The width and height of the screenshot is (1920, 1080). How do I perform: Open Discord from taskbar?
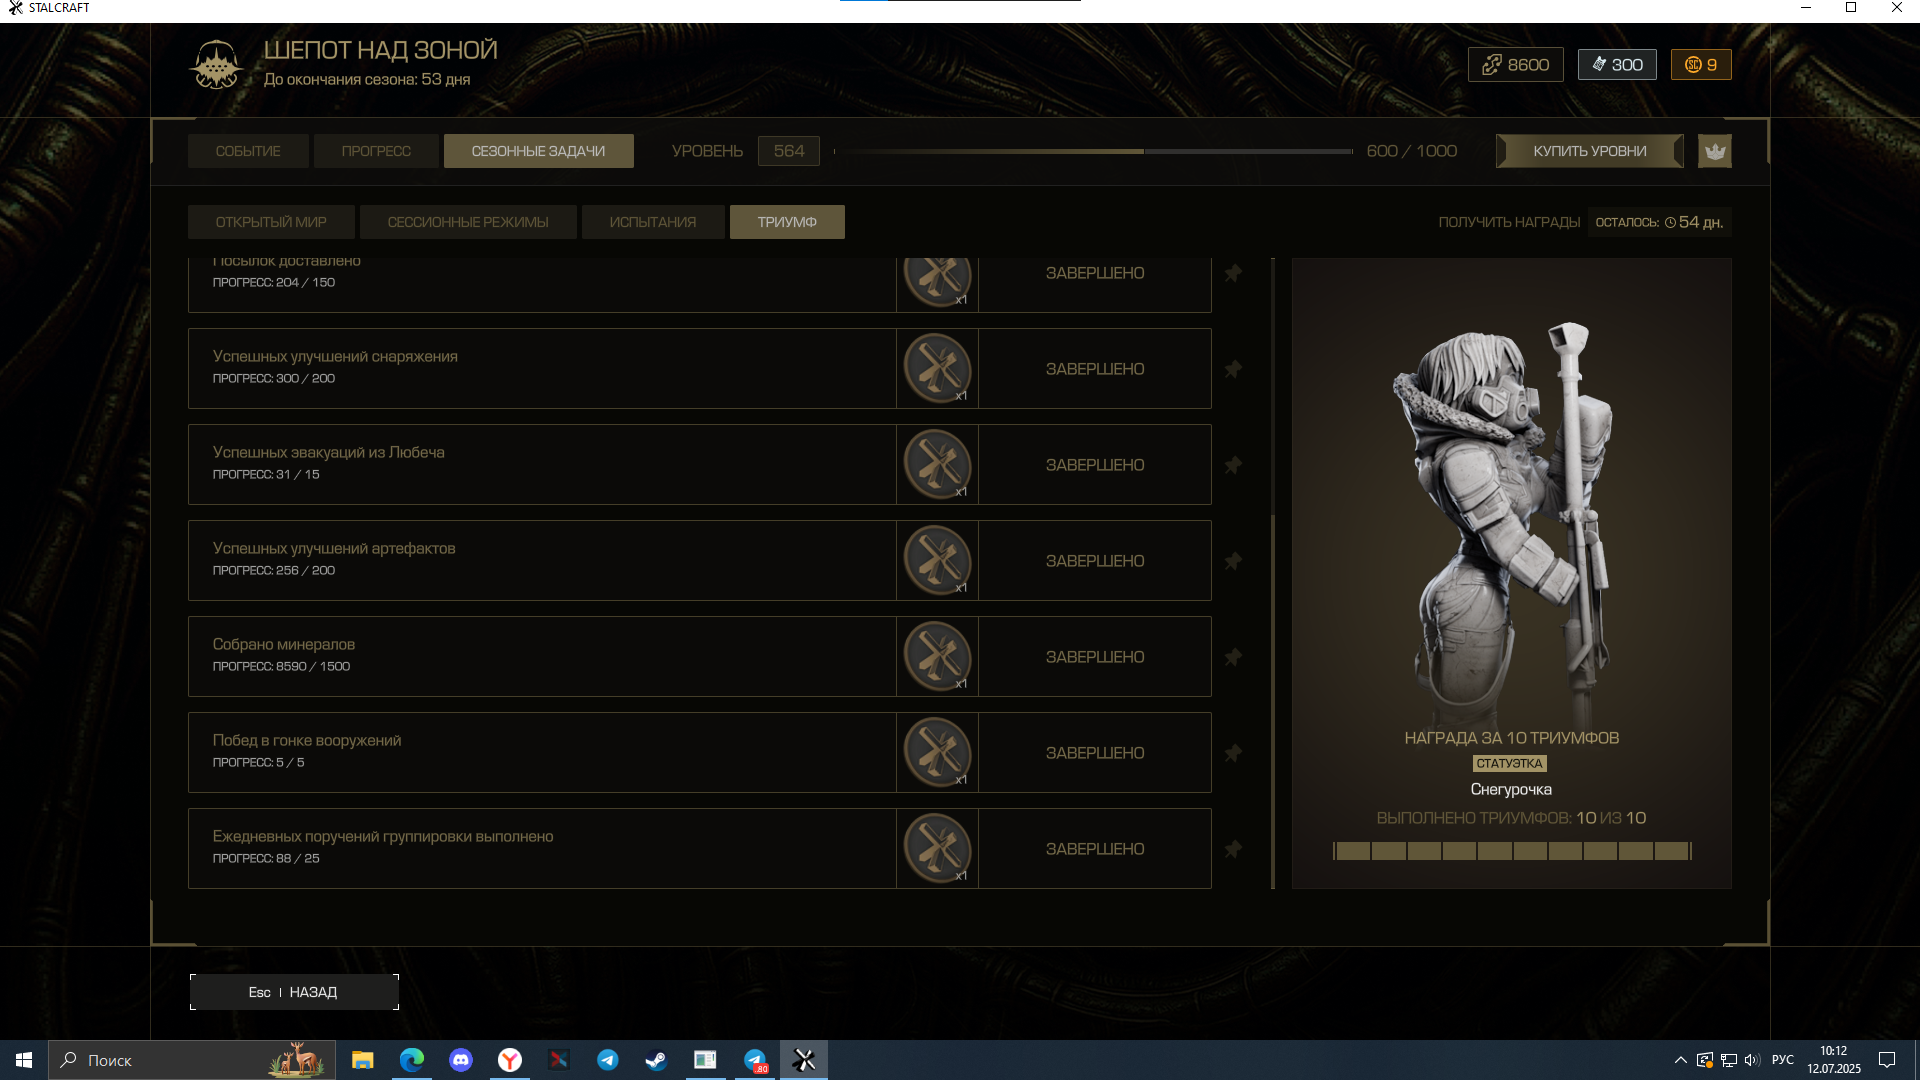pyautogui.click(x=460, y=1060)
